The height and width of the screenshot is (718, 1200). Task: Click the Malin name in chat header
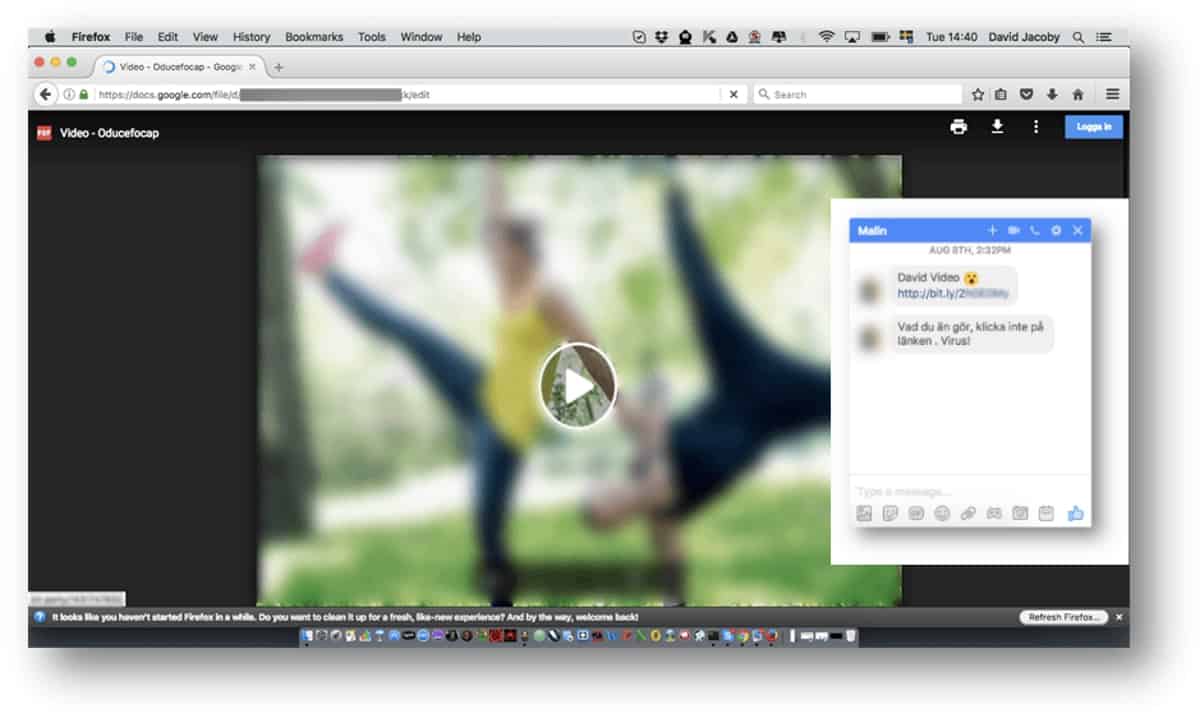(x=873, y=231)
